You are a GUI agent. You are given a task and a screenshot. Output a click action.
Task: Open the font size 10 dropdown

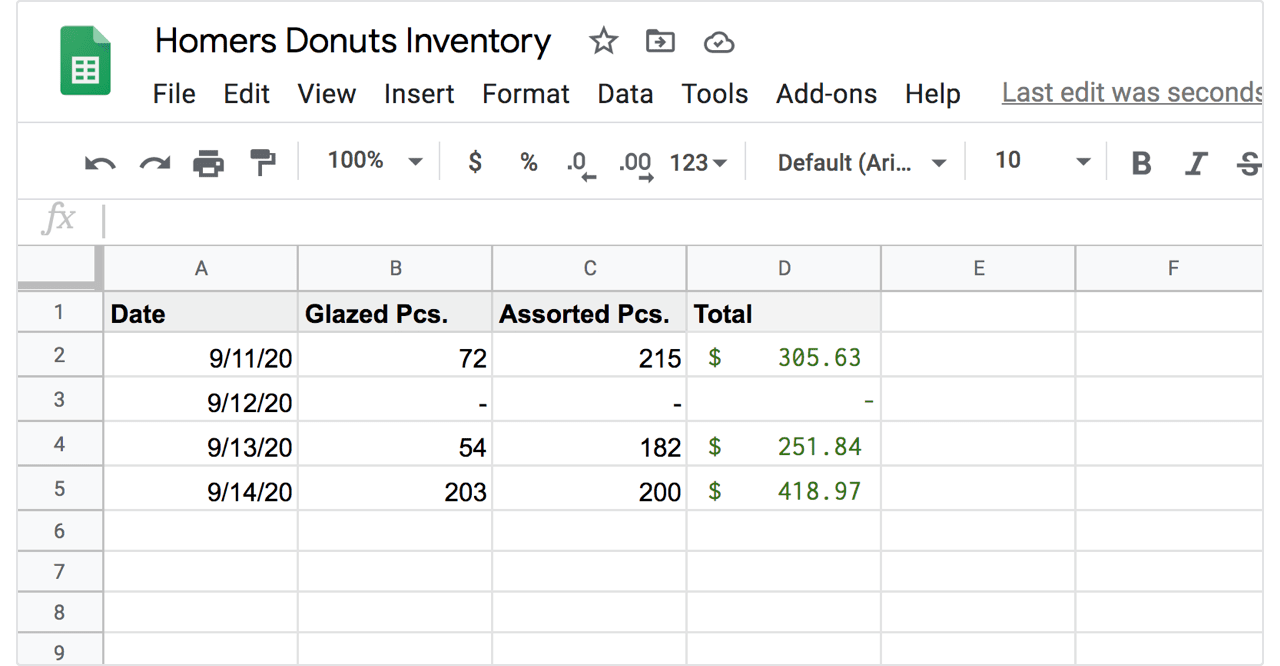coord(1042,161)
